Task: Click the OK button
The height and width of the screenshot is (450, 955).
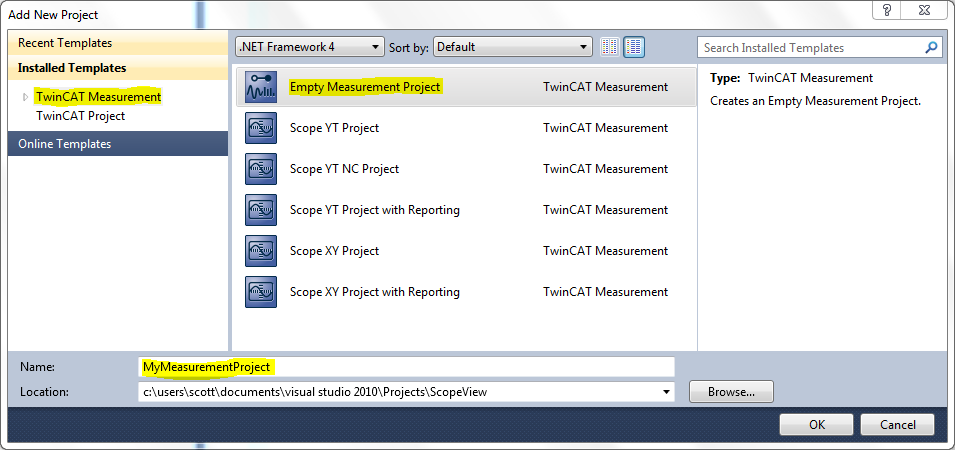Action: tap(817, 424)
